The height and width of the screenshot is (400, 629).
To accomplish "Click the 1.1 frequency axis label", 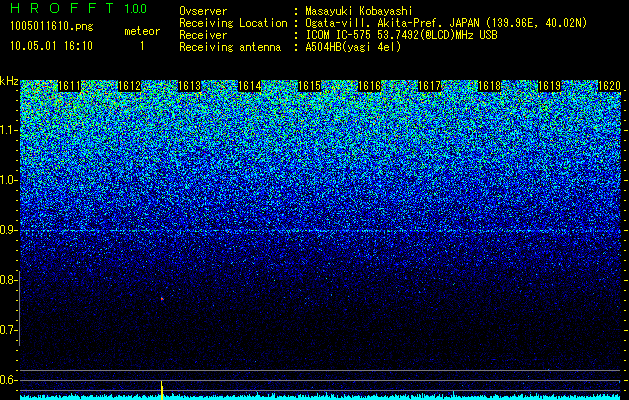I will point(9,130).
